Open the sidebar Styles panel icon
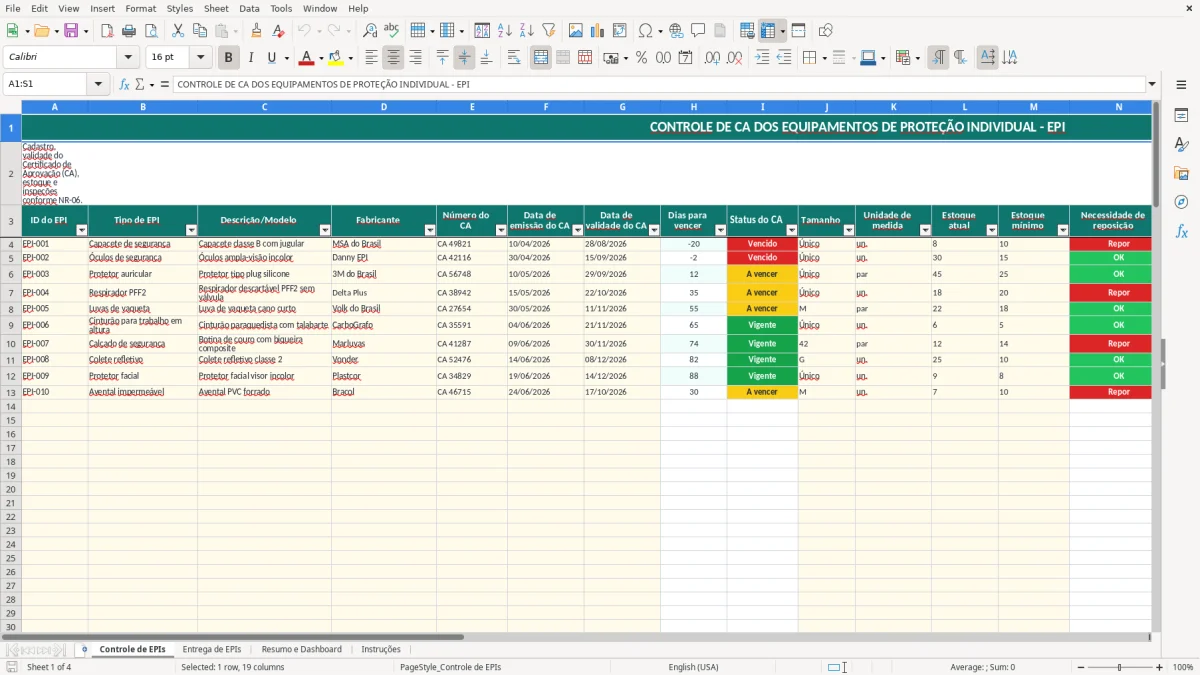Viewport: 1200px width, 675px height. [x=1181, y=144]
